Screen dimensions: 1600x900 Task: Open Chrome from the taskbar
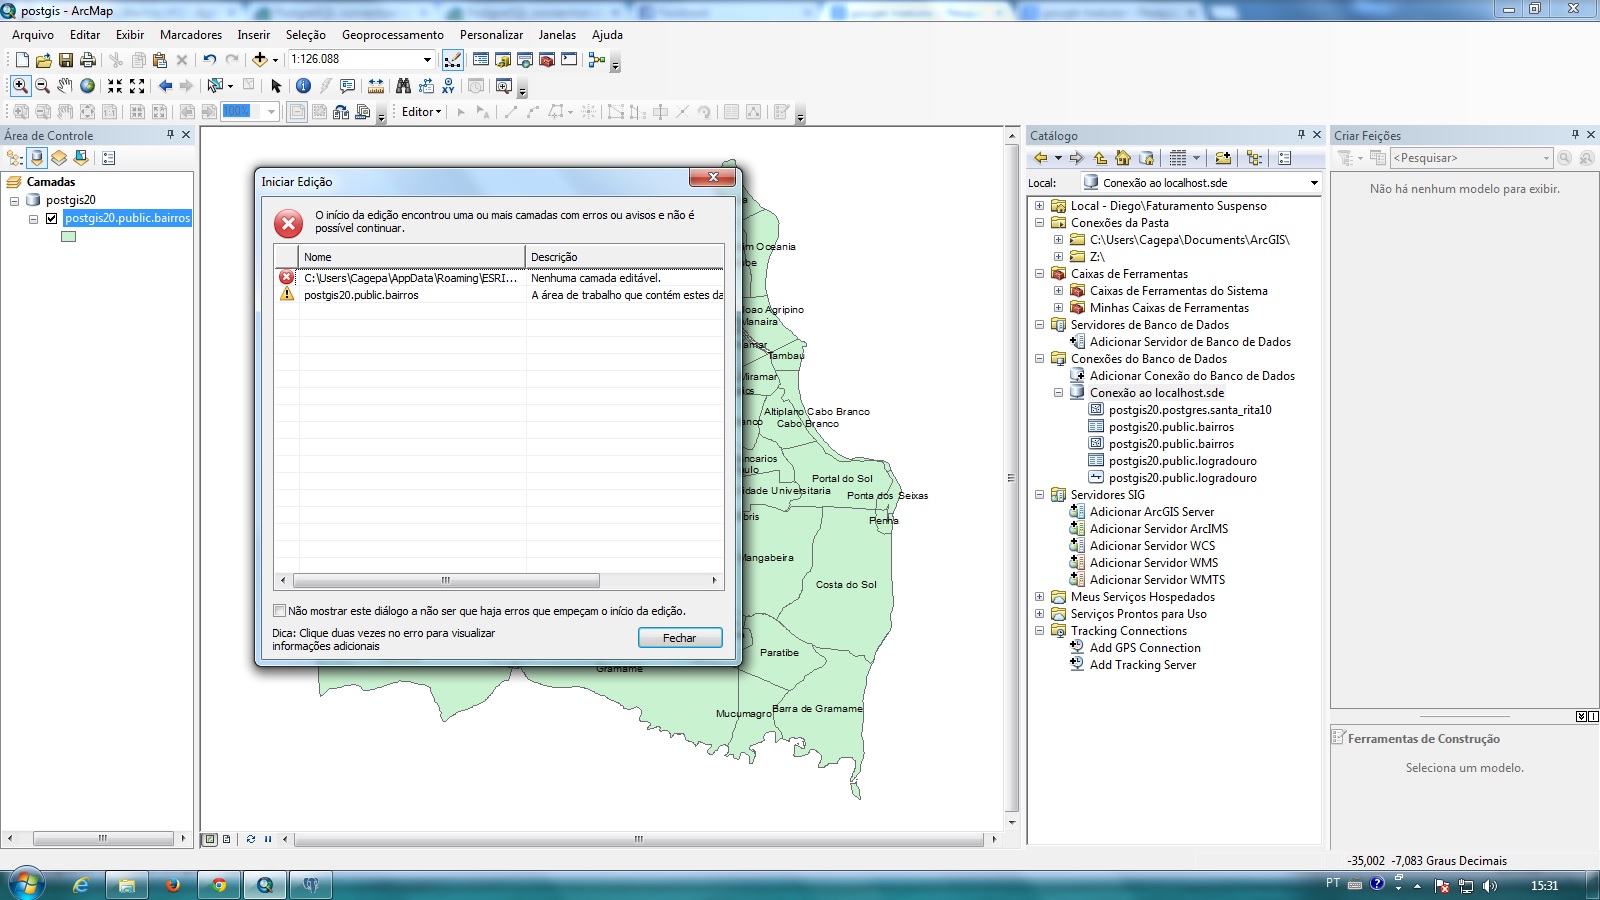coord(219,885)
